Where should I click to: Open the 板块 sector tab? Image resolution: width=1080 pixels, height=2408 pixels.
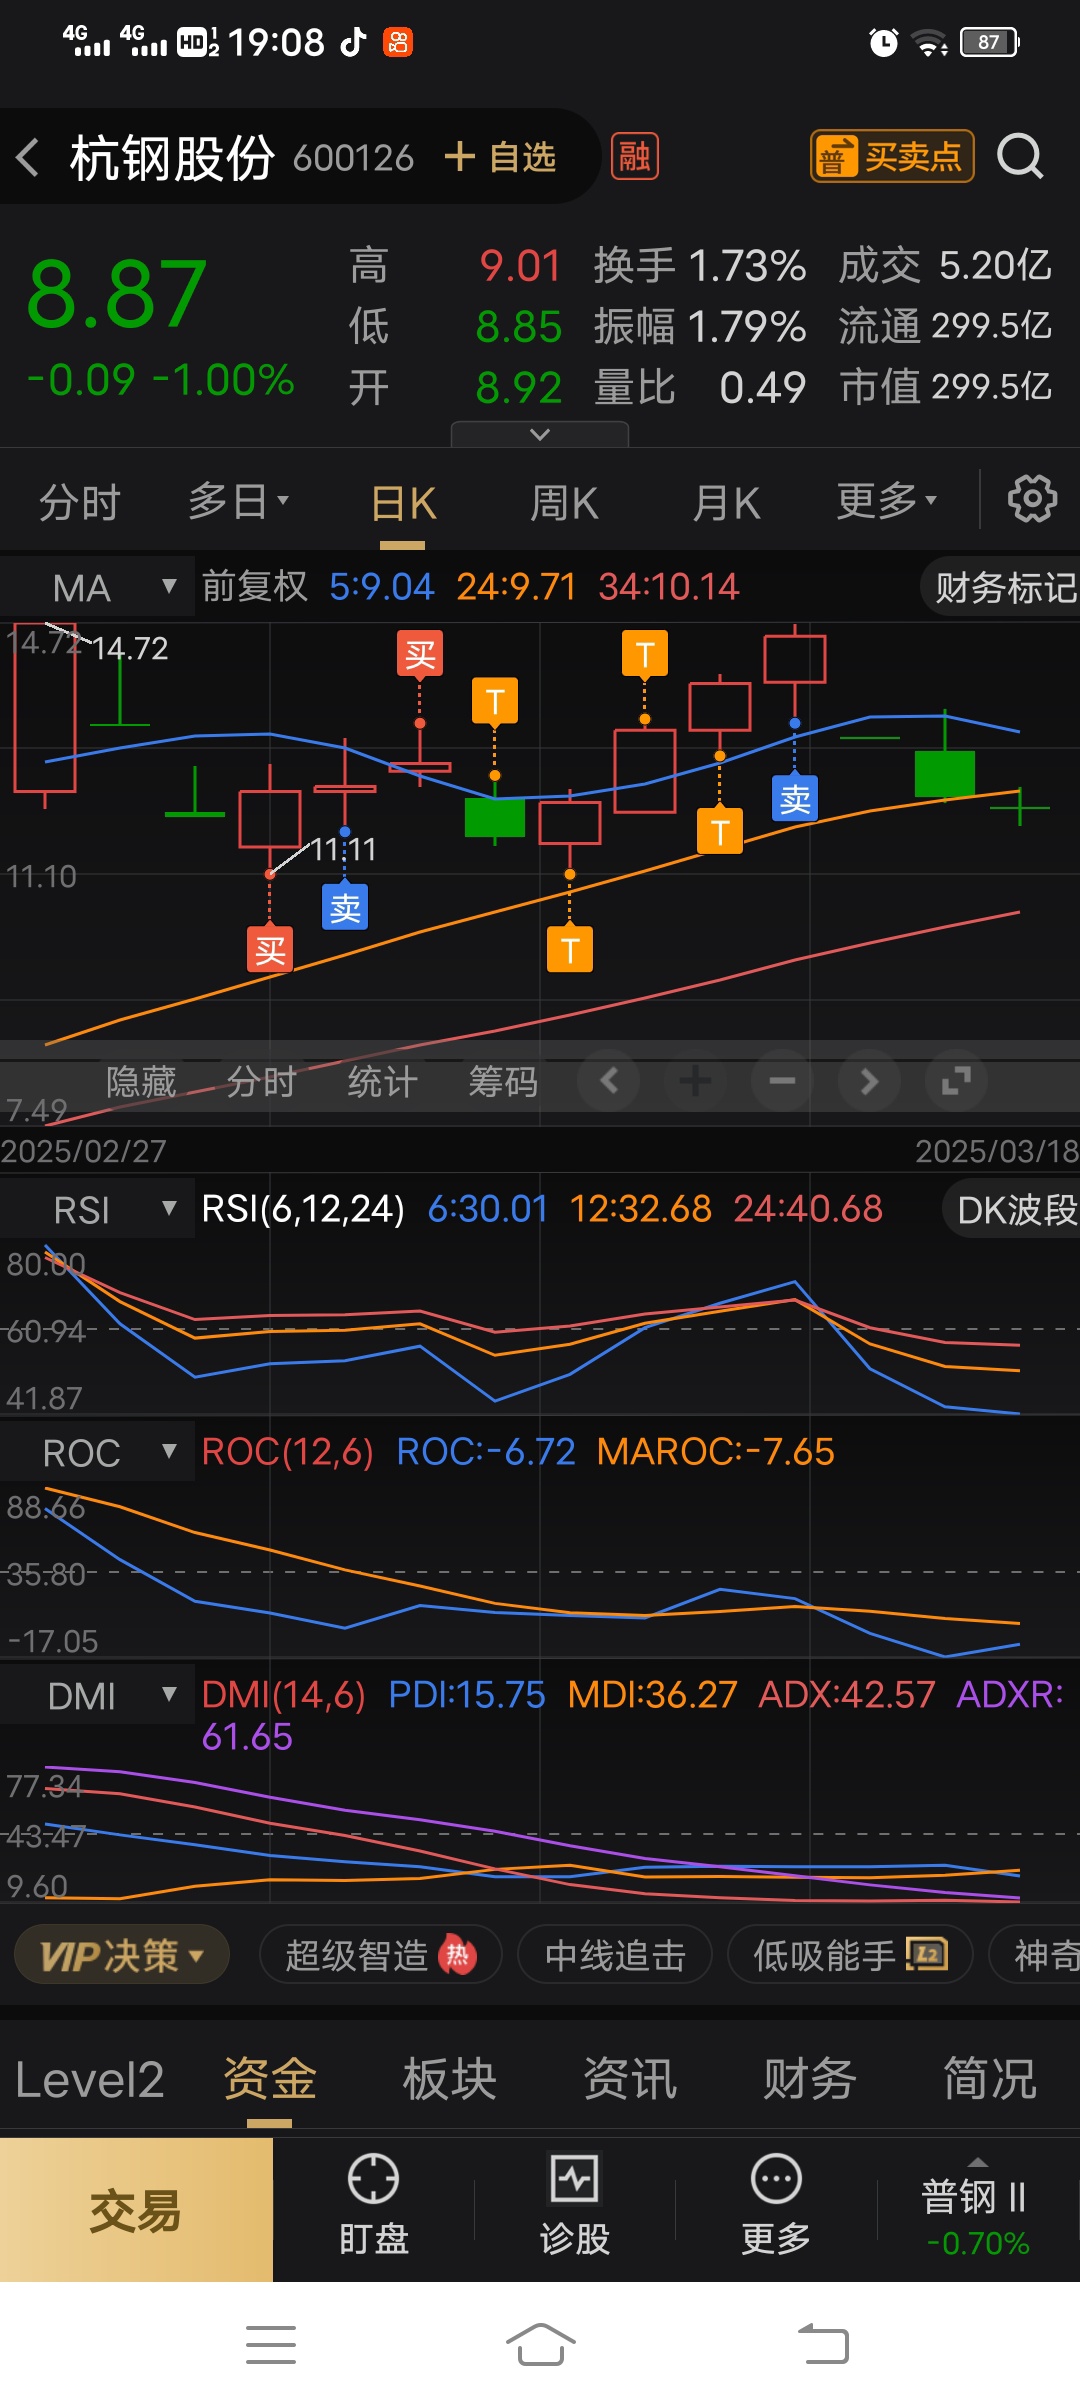(x=450, y=2080)
